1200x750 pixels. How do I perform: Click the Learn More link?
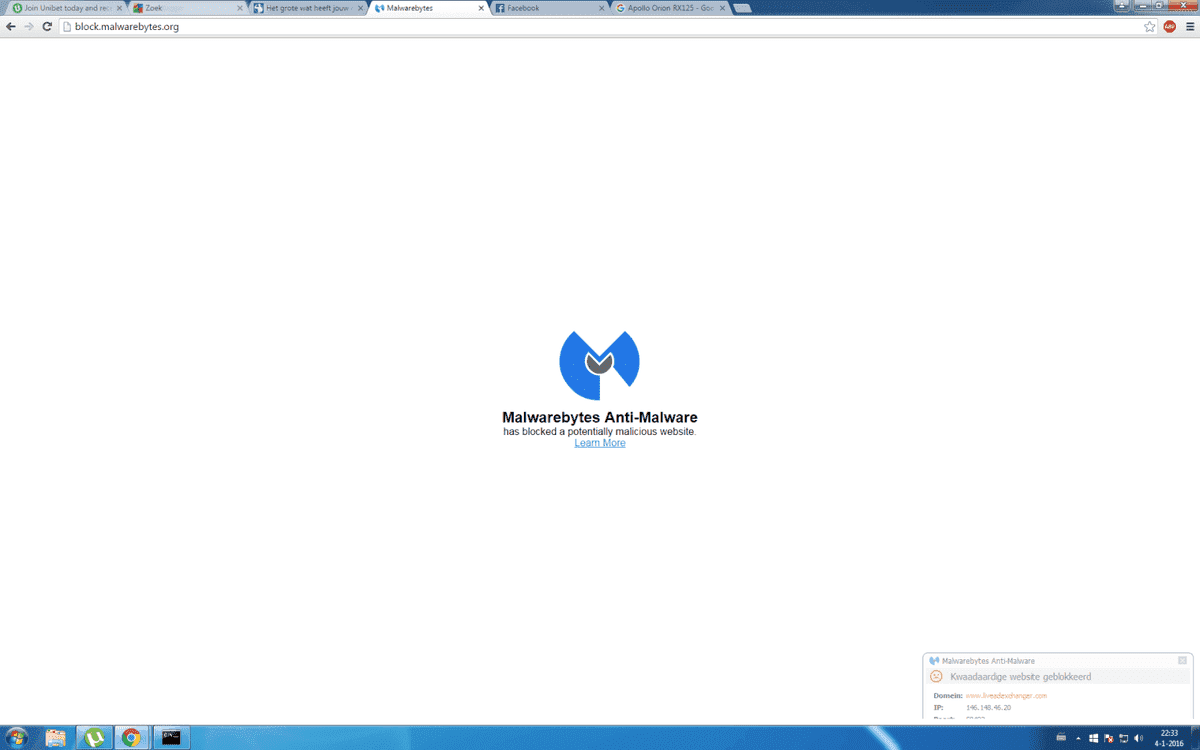click(x=600, y=443)
